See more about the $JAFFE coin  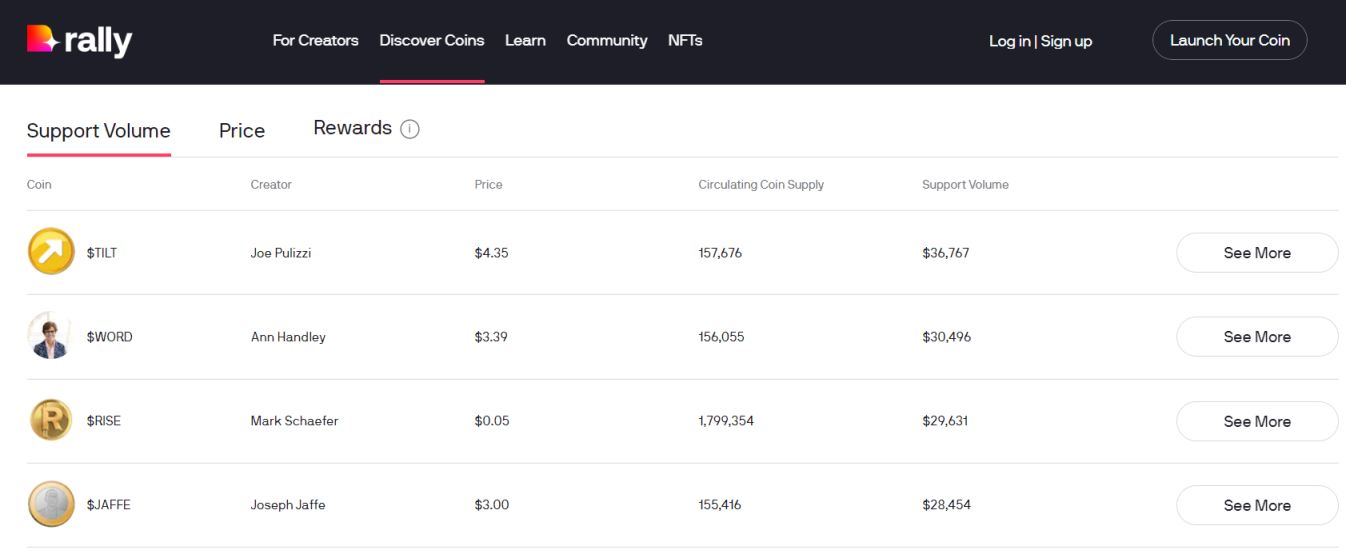pos(1257,505)
